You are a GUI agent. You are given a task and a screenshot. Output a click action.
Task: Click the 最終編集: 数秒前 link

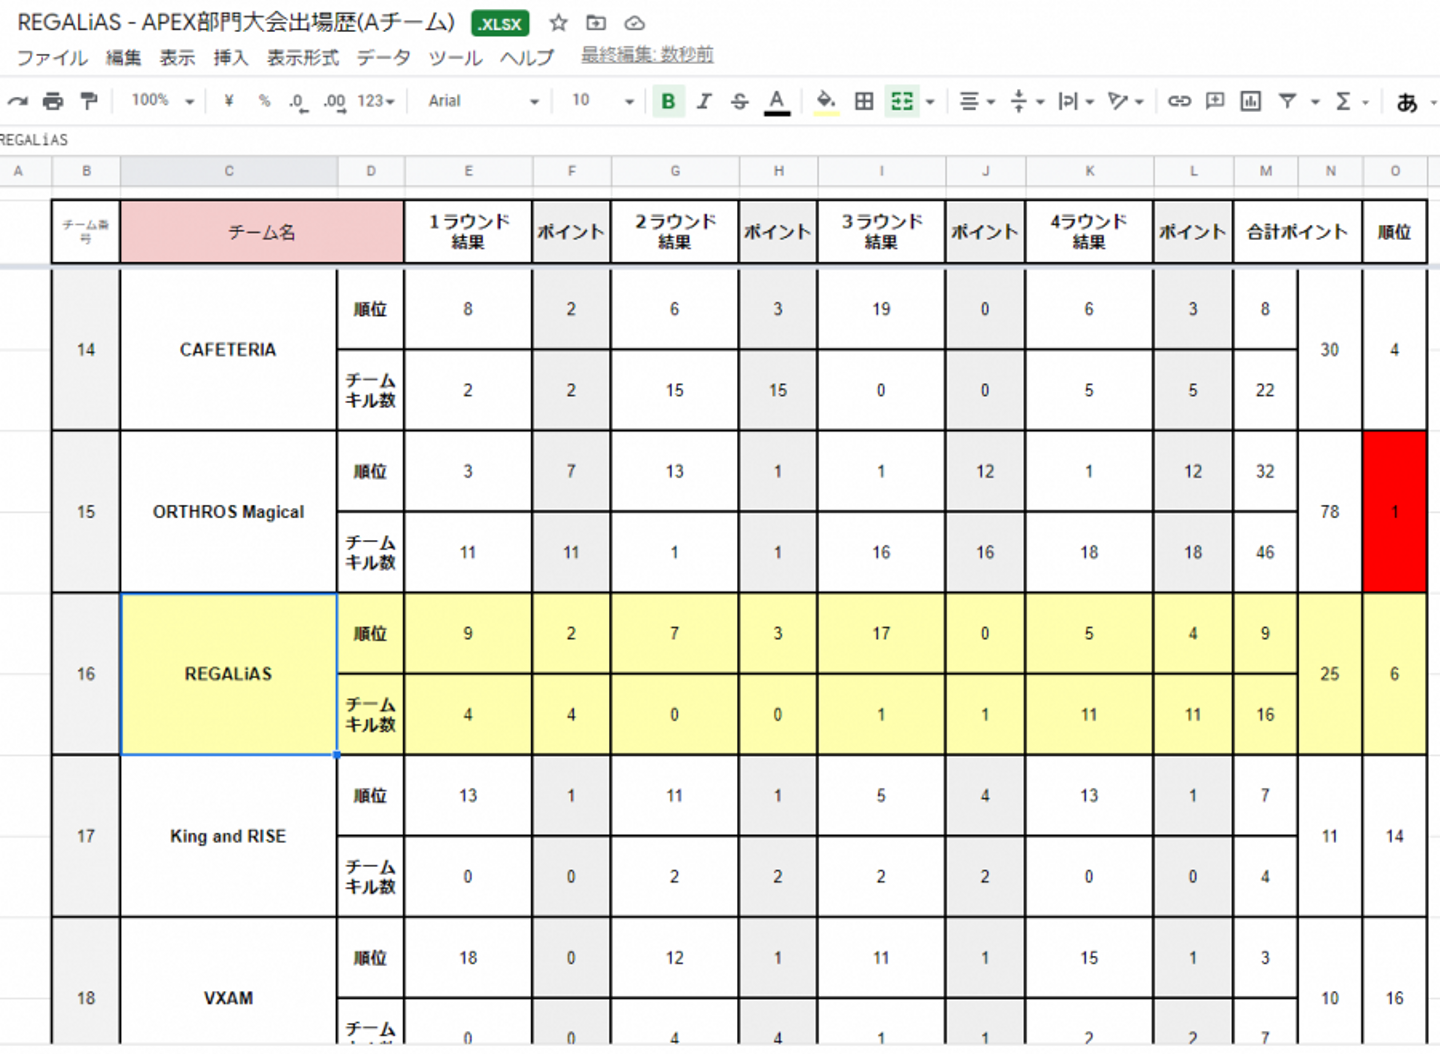click(647, 55)
